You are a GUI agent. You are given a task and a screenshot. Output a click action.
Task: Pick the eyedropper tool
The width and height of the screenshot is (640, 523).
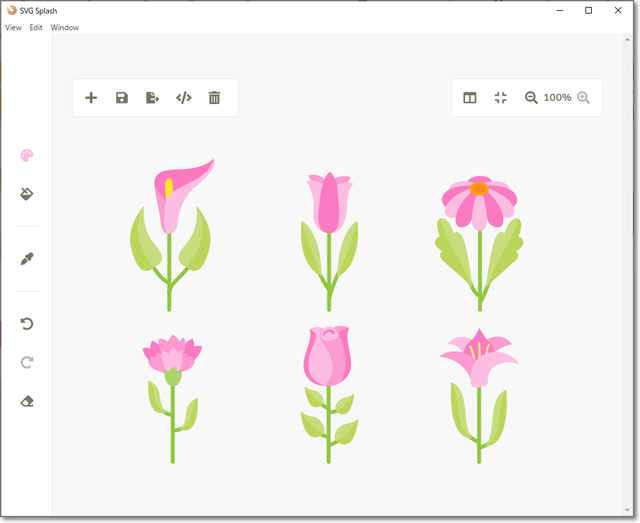pos(27,259)
